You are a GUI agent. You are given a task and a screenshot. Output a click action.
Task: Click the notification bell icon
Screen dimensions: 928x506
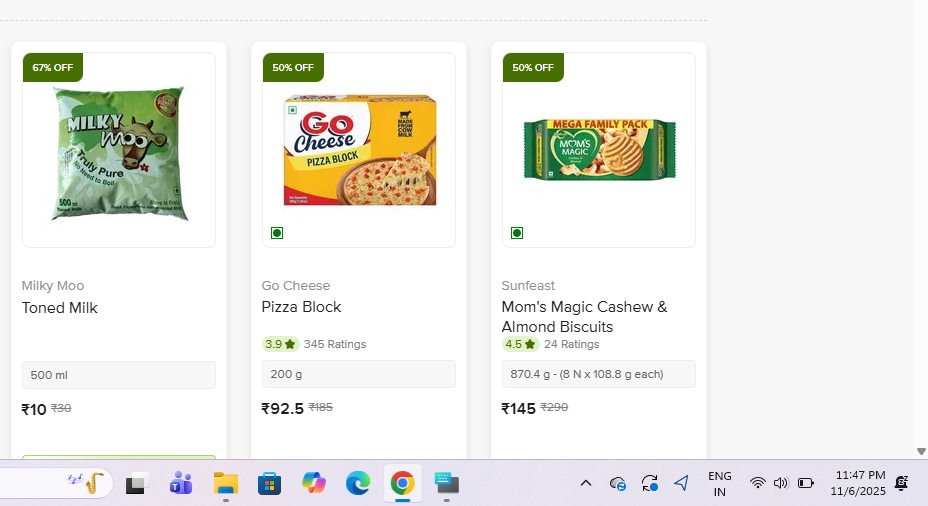click(901, 484)
